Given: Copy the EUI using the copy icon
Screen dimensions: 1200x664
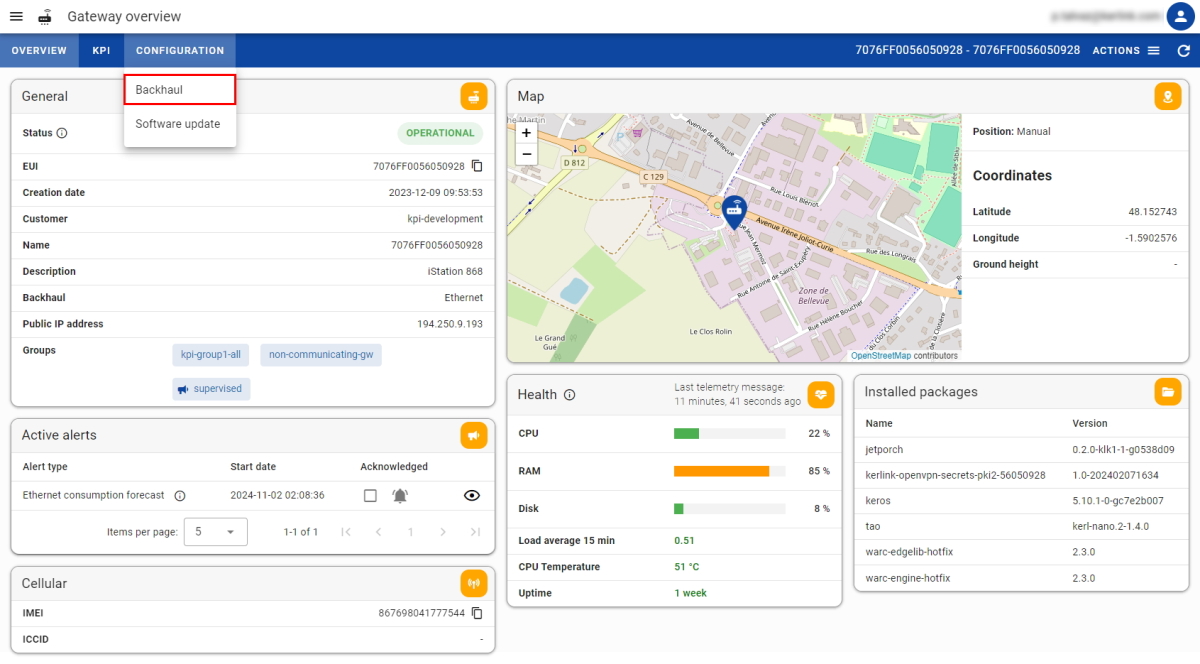Looking at the screenshot, I should click(479, 166).
